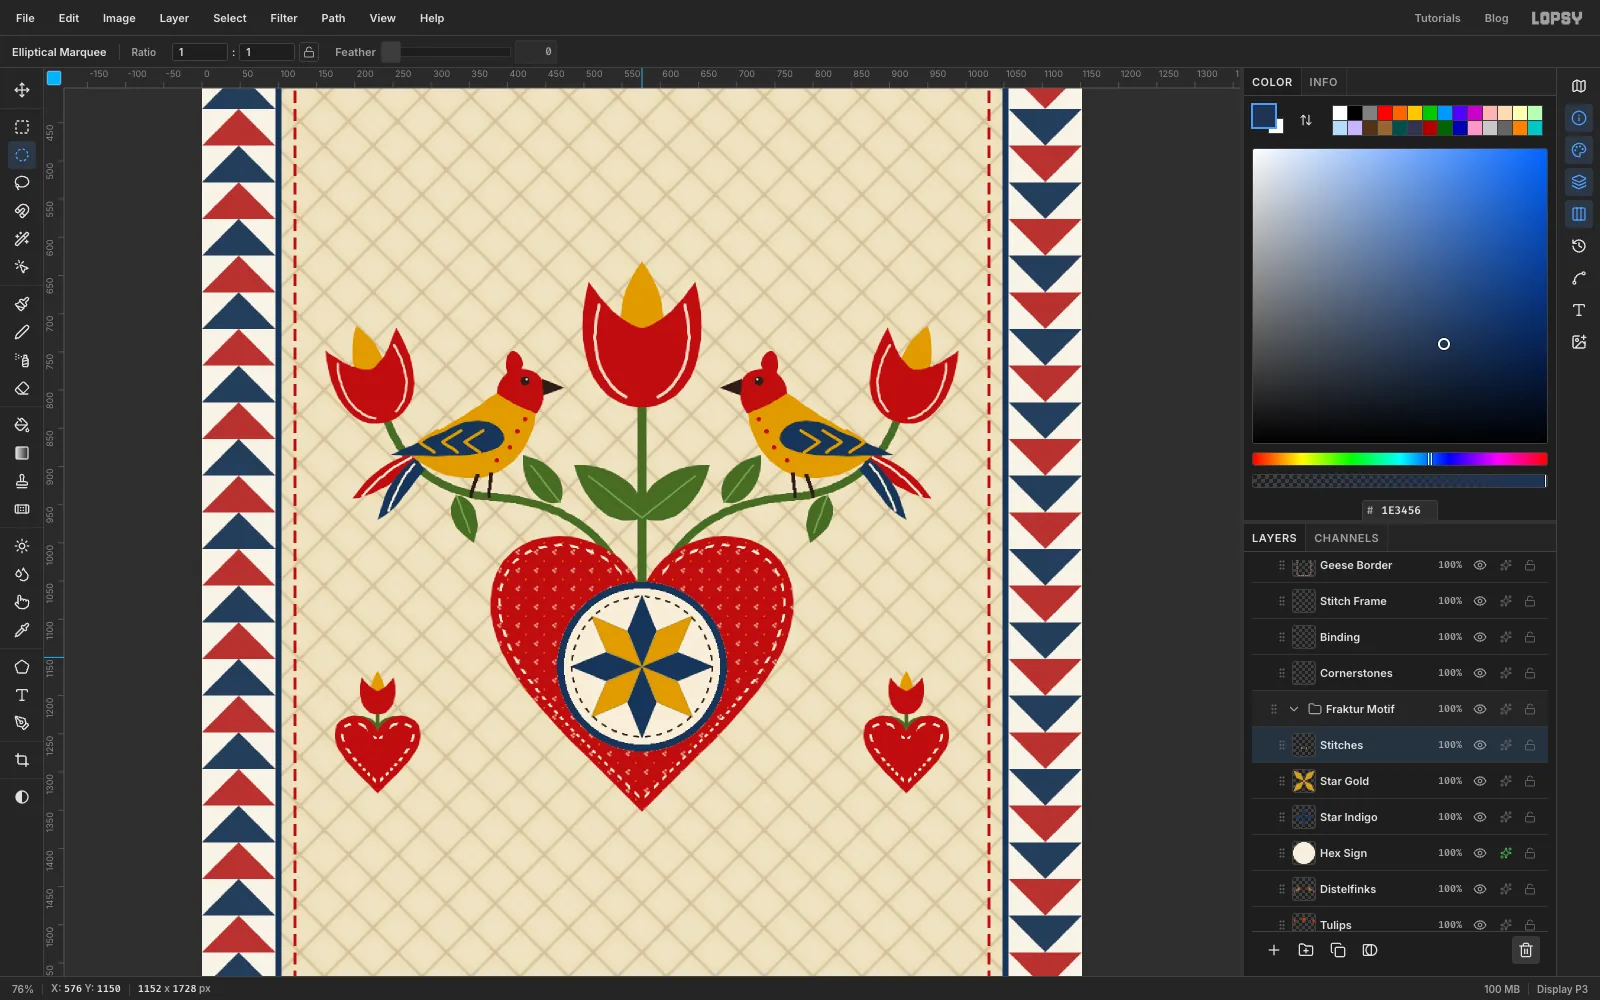Select the Crop tool
This screenshot has width=1600, height=1000.
[22, 760]
